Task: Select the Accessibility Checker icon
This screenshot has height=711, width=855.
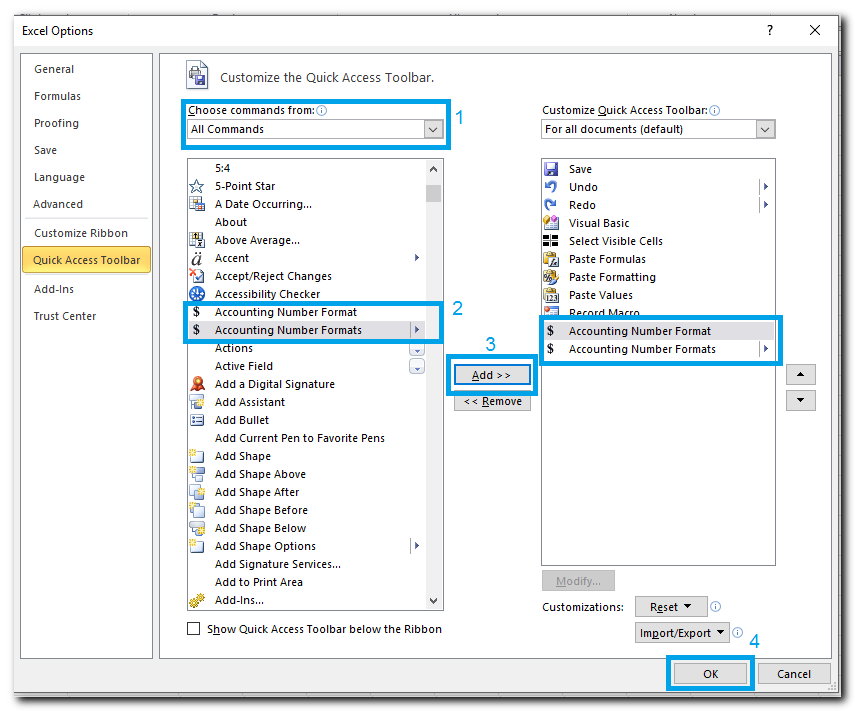Action: point(196,294)
